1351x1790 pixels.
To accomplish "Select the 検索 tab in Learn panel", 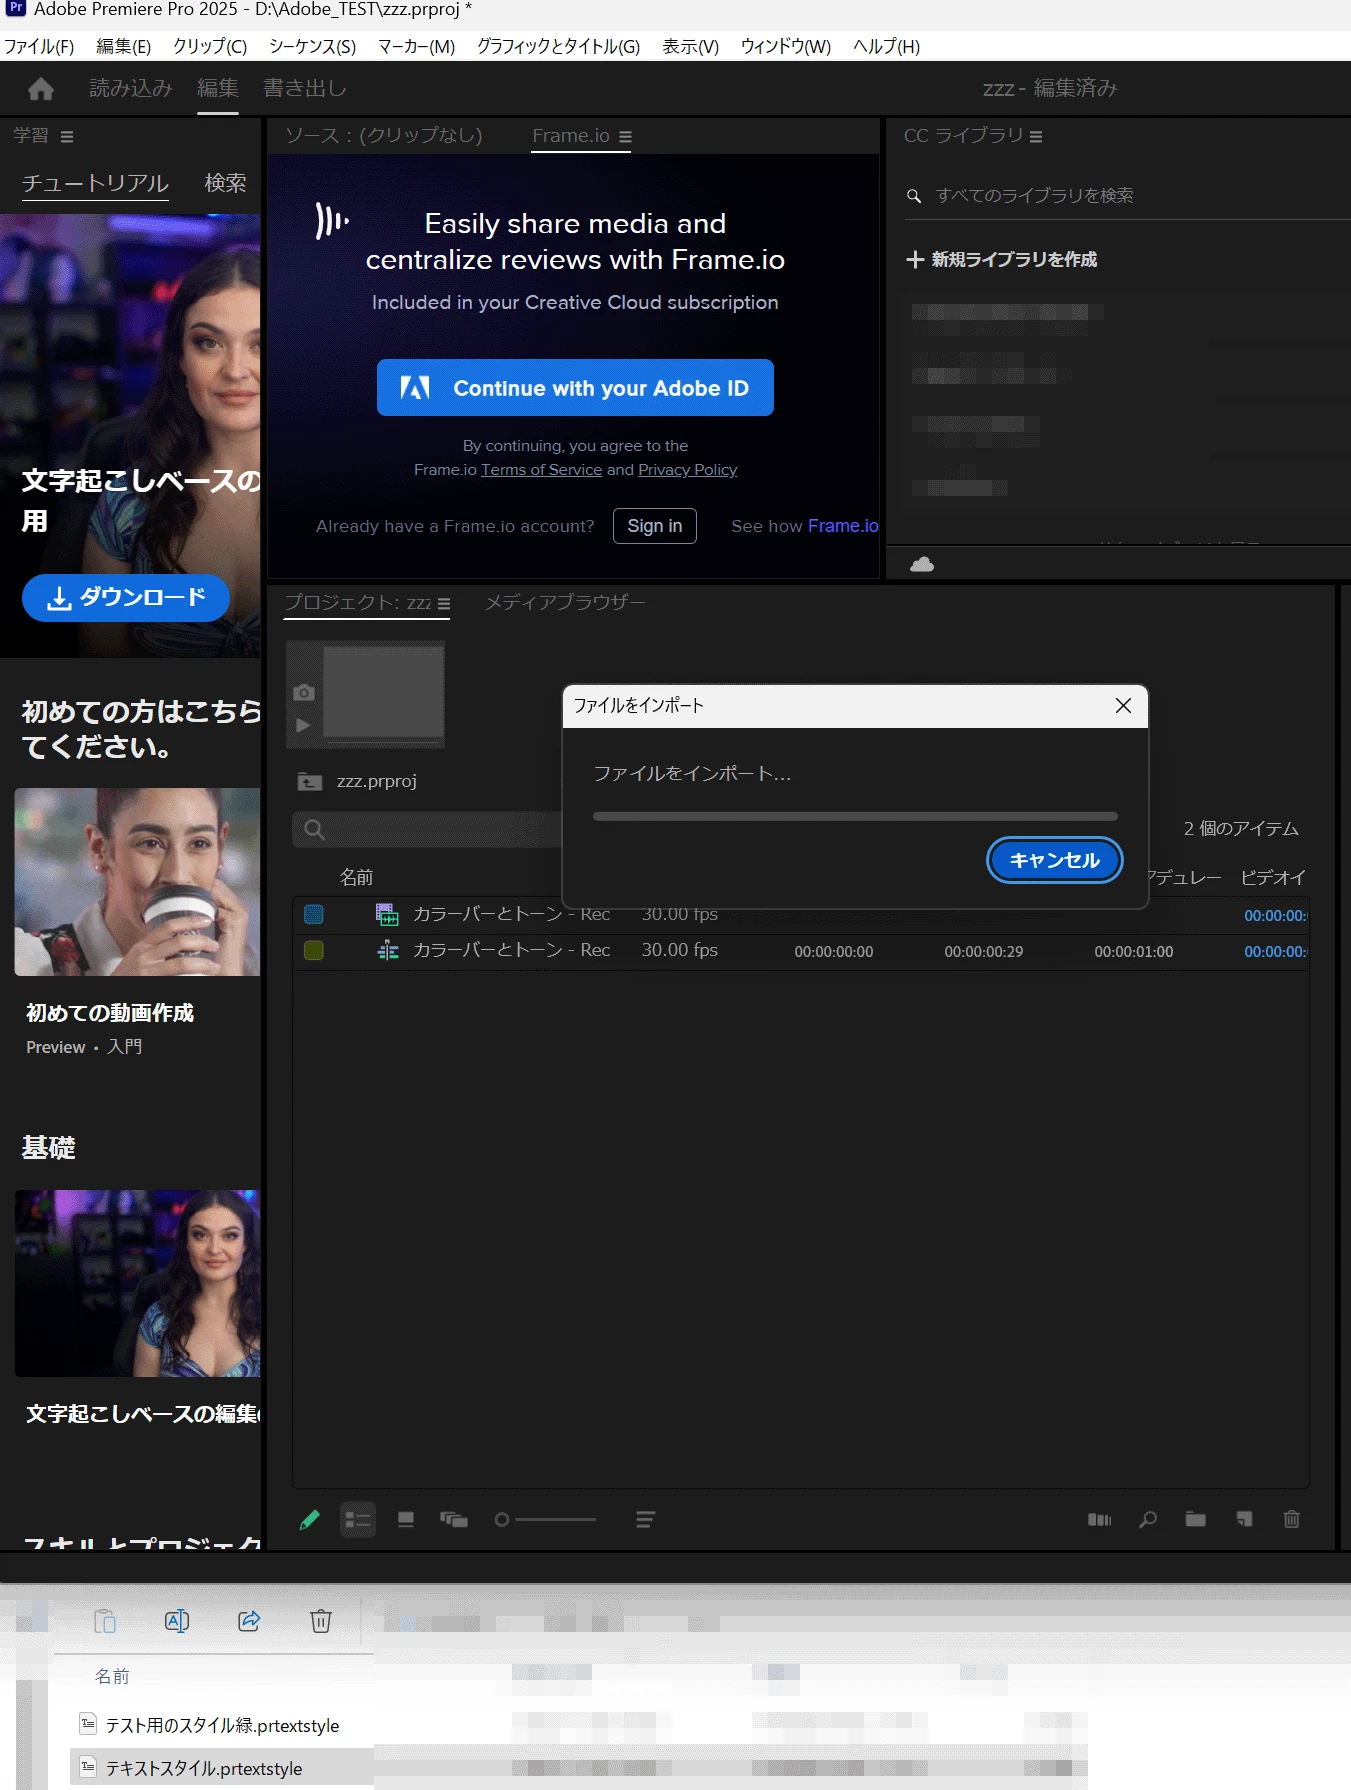I will [x=225, y=184].
